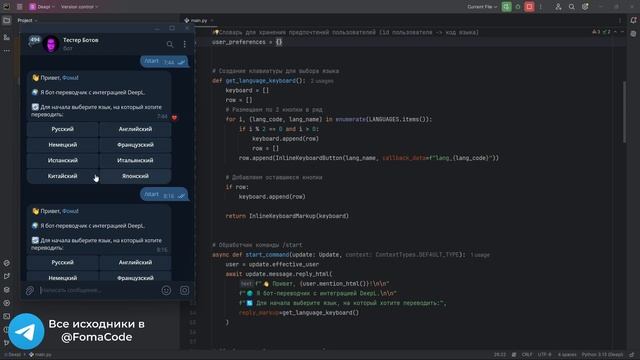This screenshot has width=640, height=360.
Task: Open the Structure tool window icon
Action: click(7, 37)
